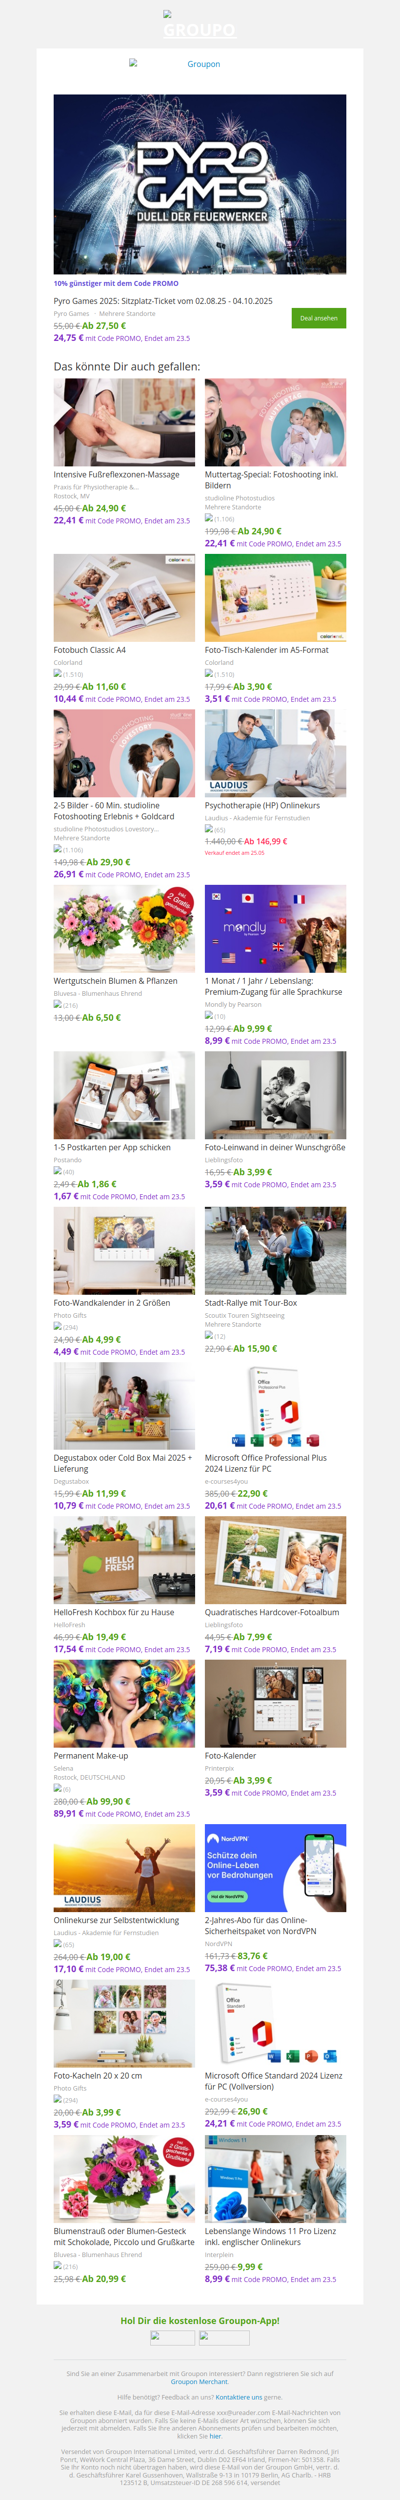Viewport: 400px width, 2500px height.
Task: Open the Pyro Games banner image
Action: click(200, 184)
